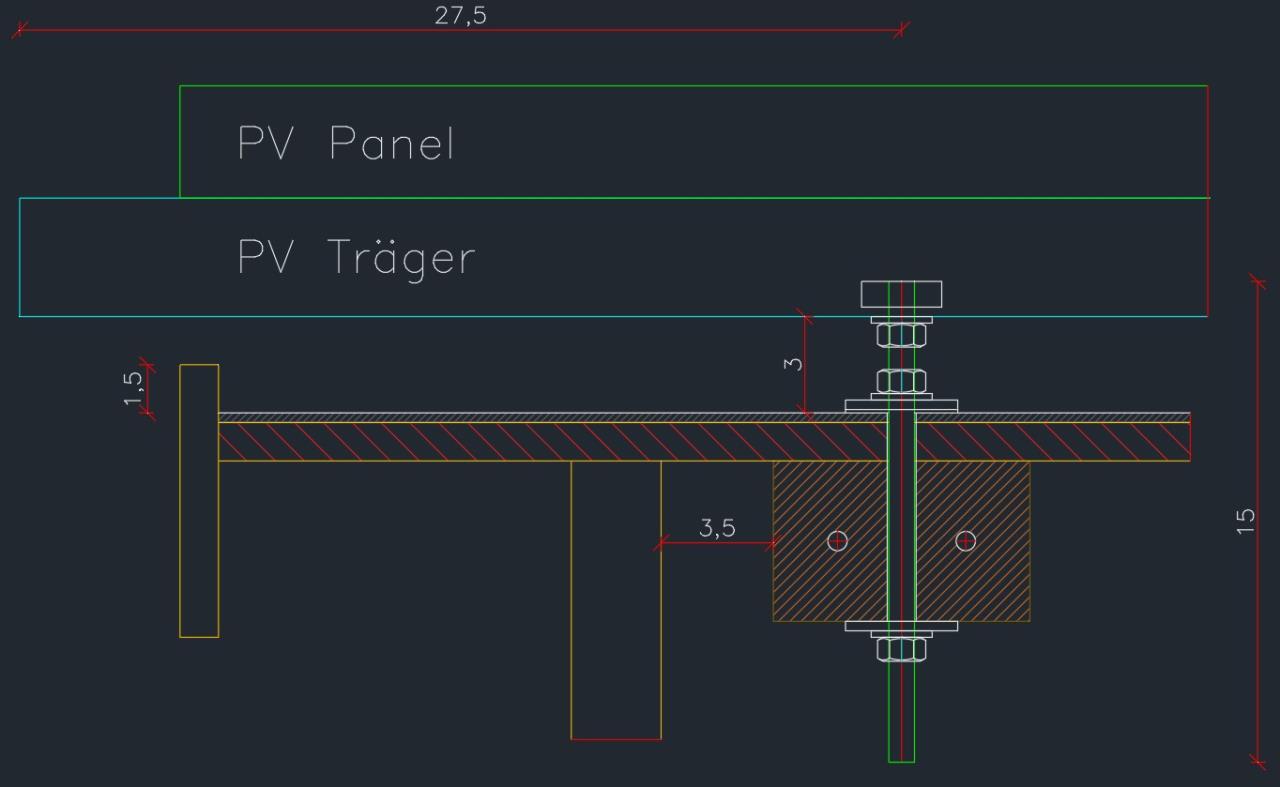Select the upper hex nut under bolt head

click(901, 335)
